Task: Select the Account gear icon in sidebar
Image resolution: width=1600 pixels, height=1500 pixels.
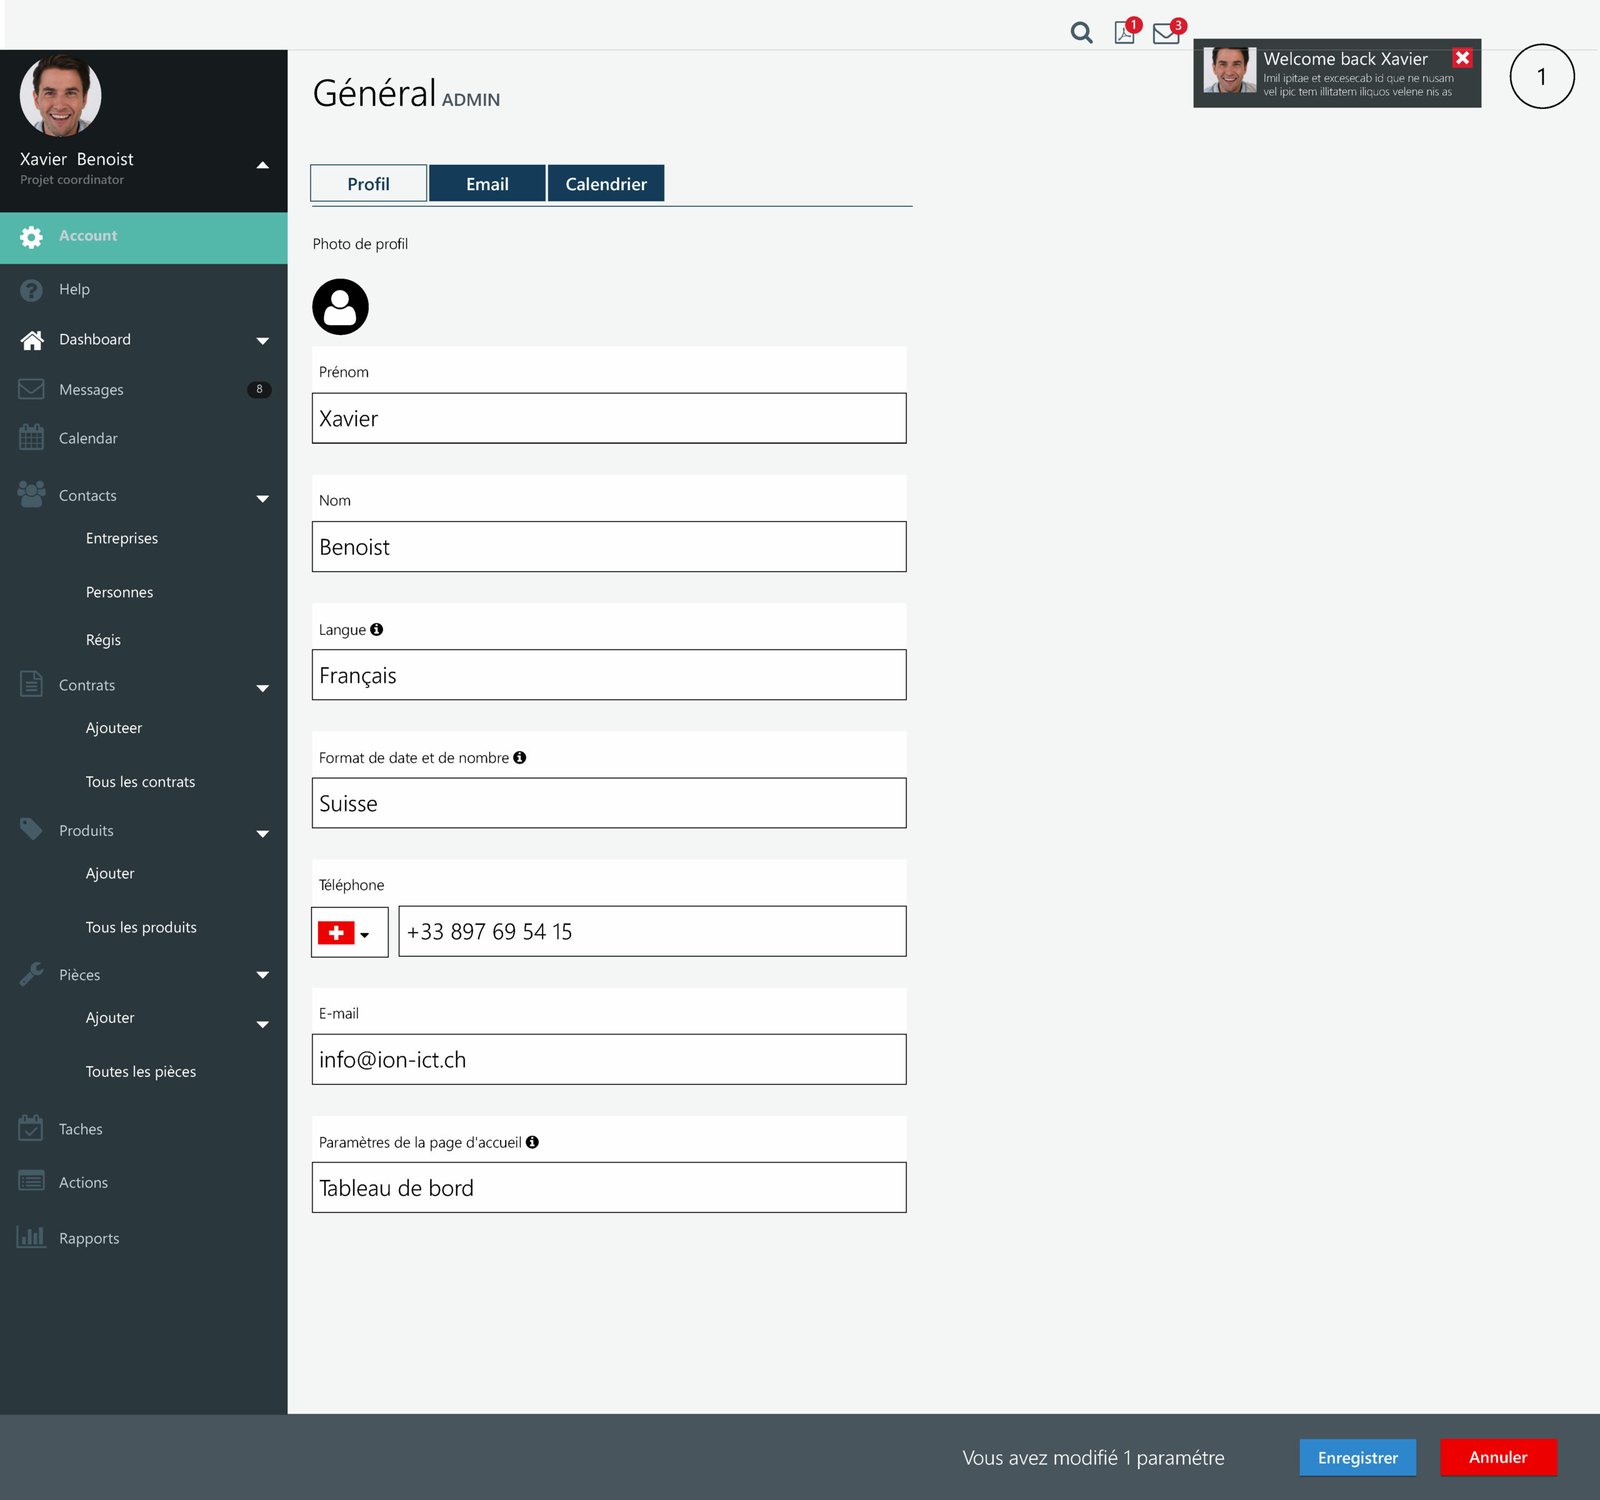Action: 31,236
